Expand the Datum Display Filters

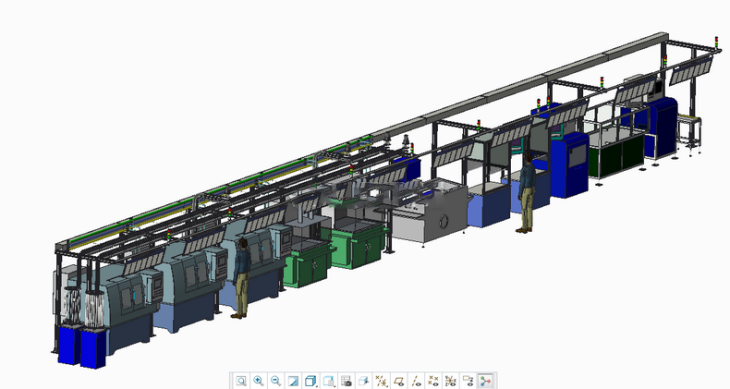click(x=381, y=381)
